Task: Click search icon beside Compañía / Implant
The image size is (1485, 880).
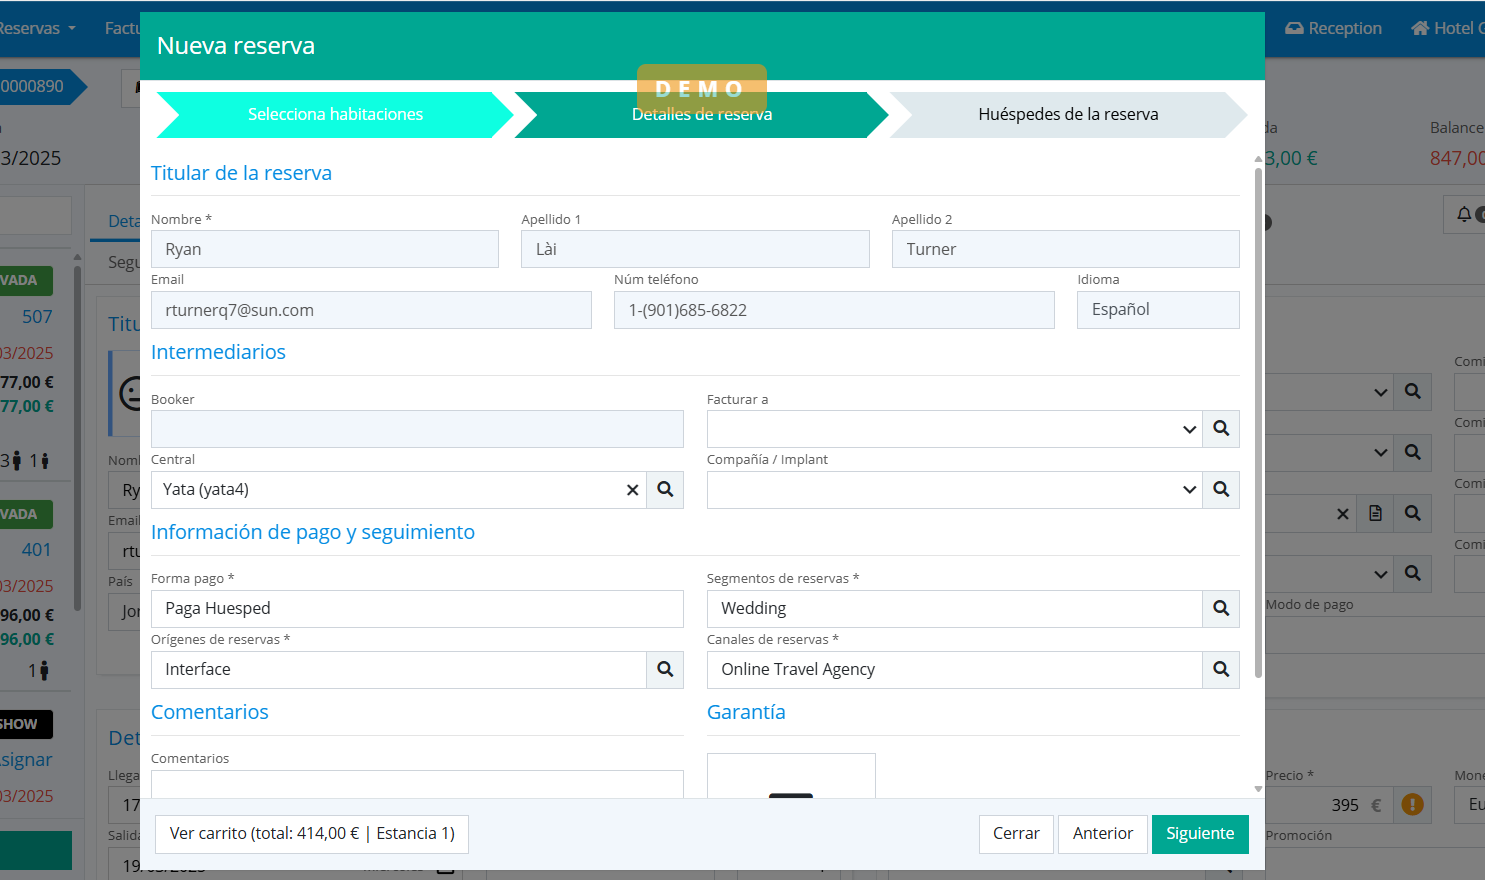Action: coord(1221,490)
